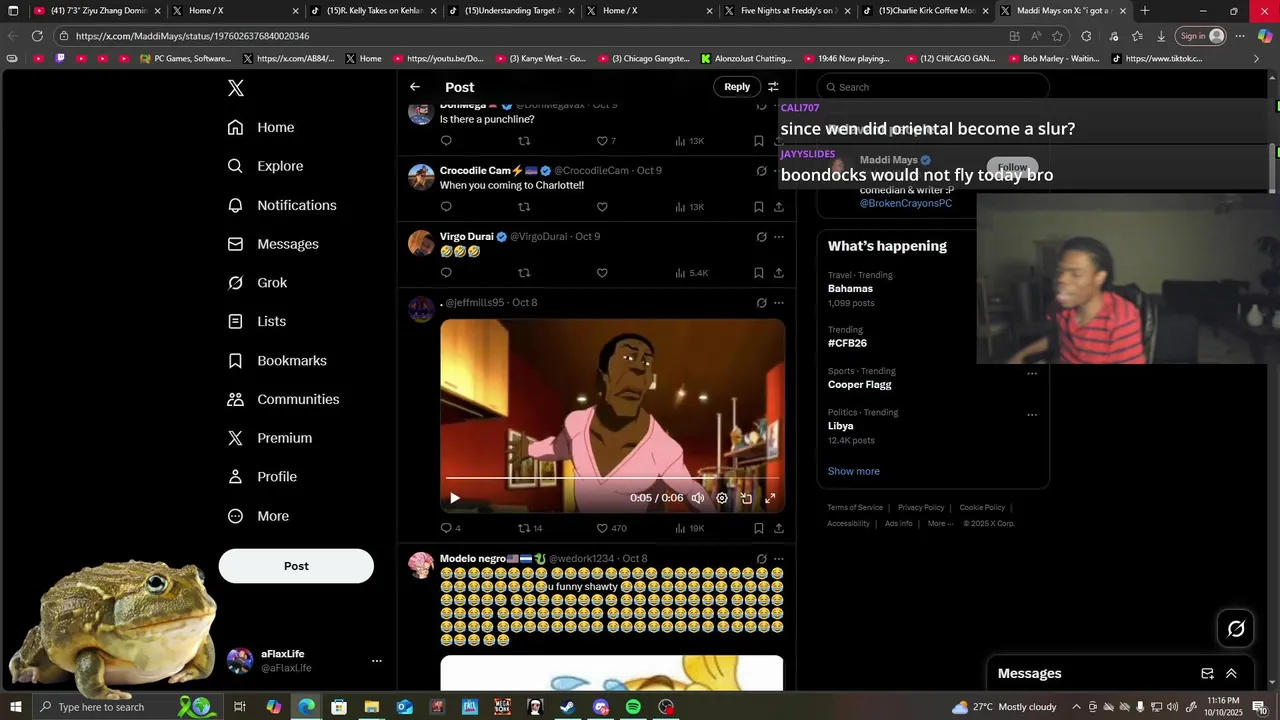This screenshot has width=1280, height=720.
Task: Open Profile in X sidebar
Action: pos(262,477)
